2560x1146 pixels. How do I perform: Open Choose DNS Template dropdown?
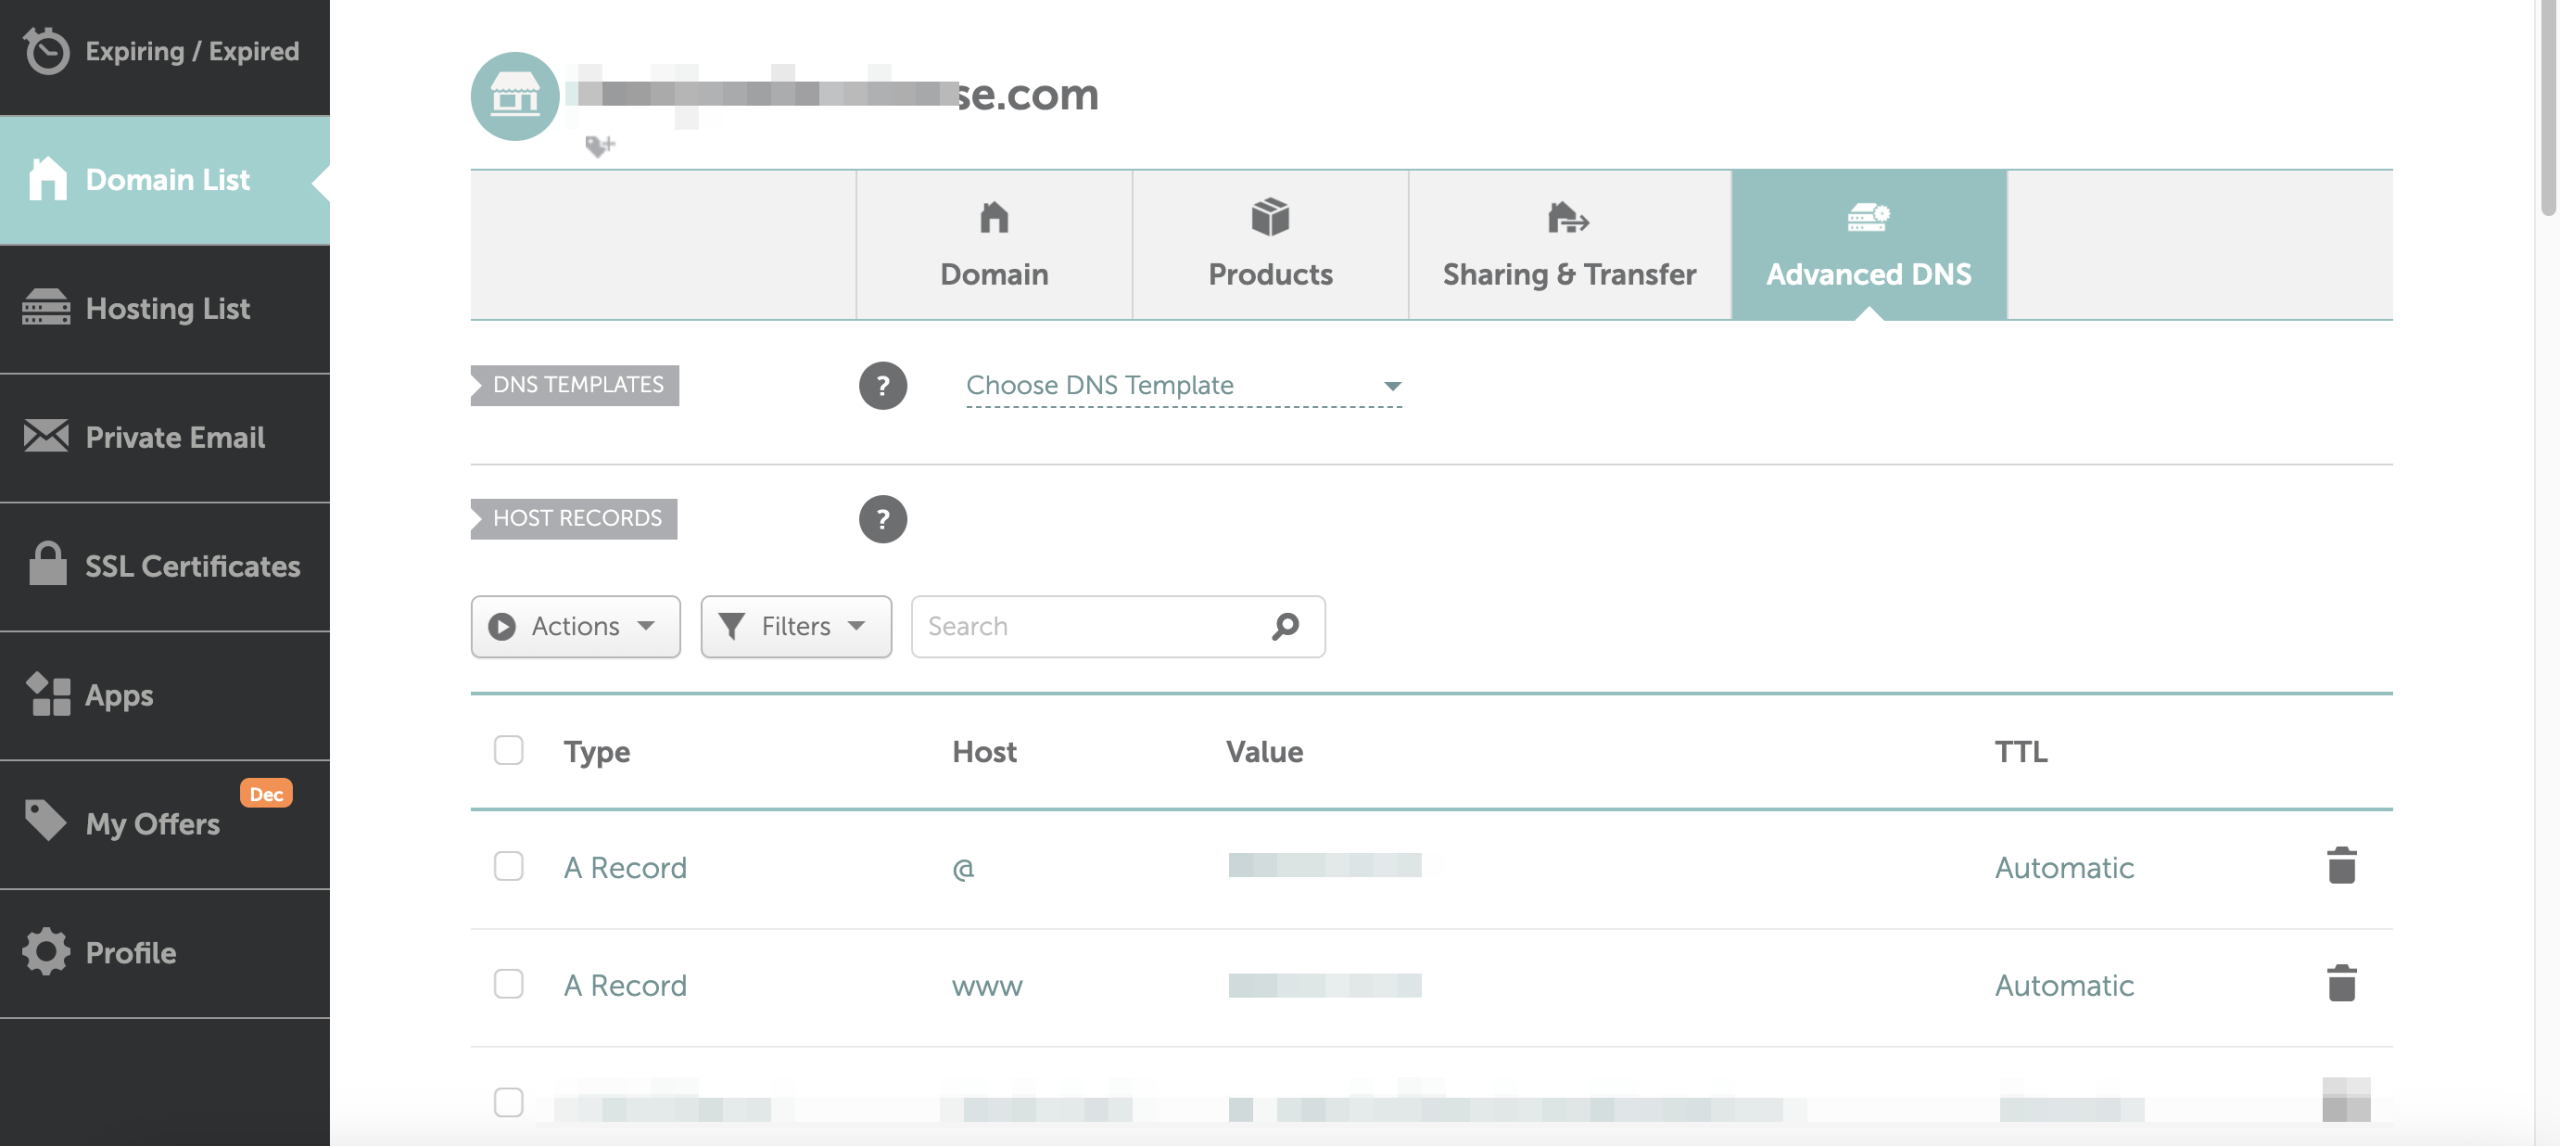coord(1183,386)
